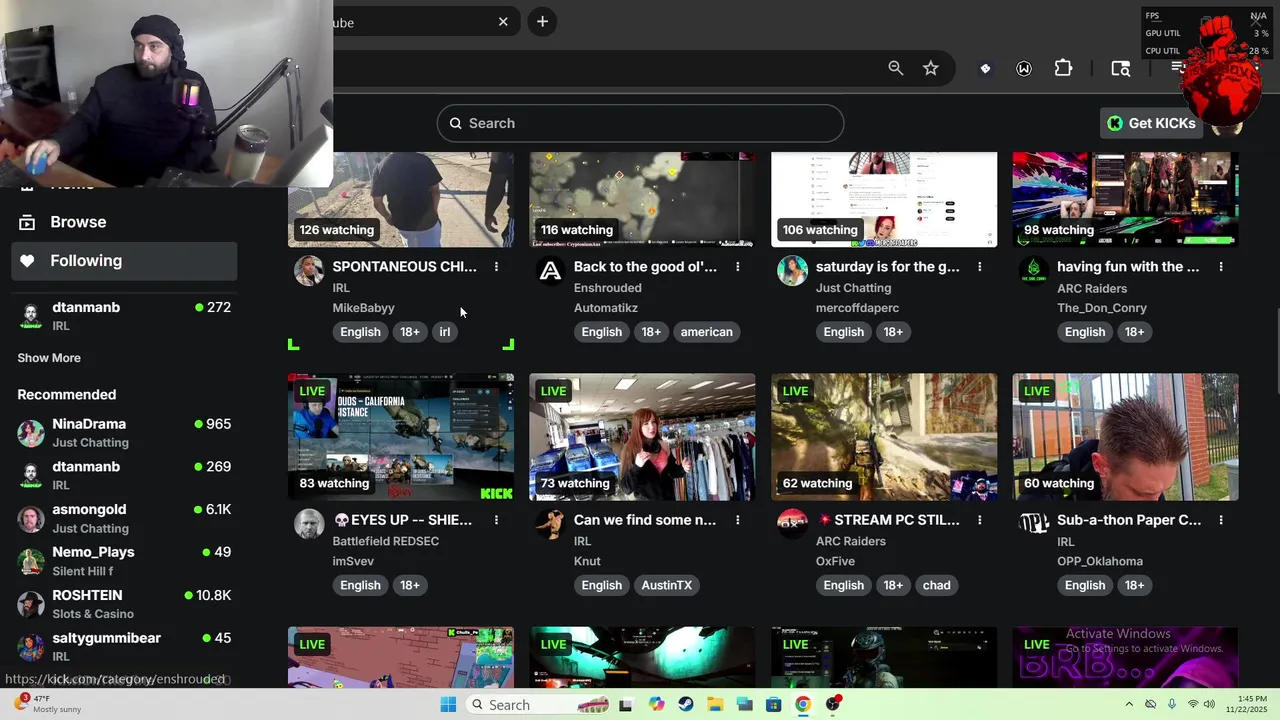Click the search-tabs icon in the browser toolbar

tap(1121, 68)
